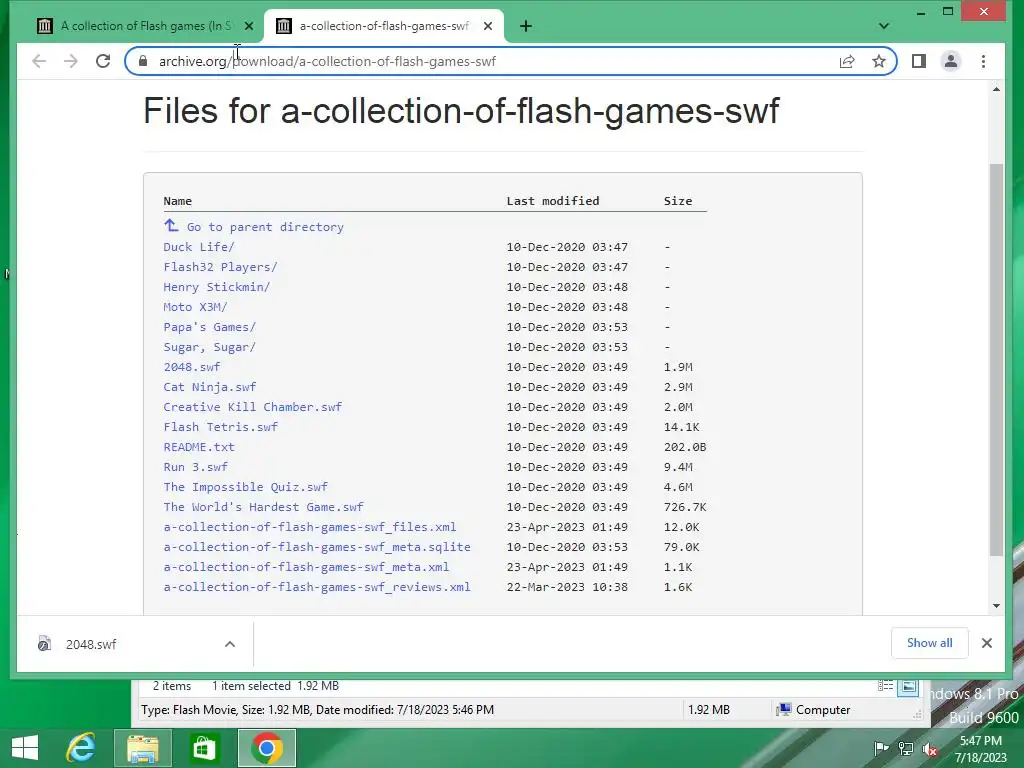The width and height of the screenshot is (1024, 768).
Task: Share this page via address bar icon
Action: pos(847,61)
